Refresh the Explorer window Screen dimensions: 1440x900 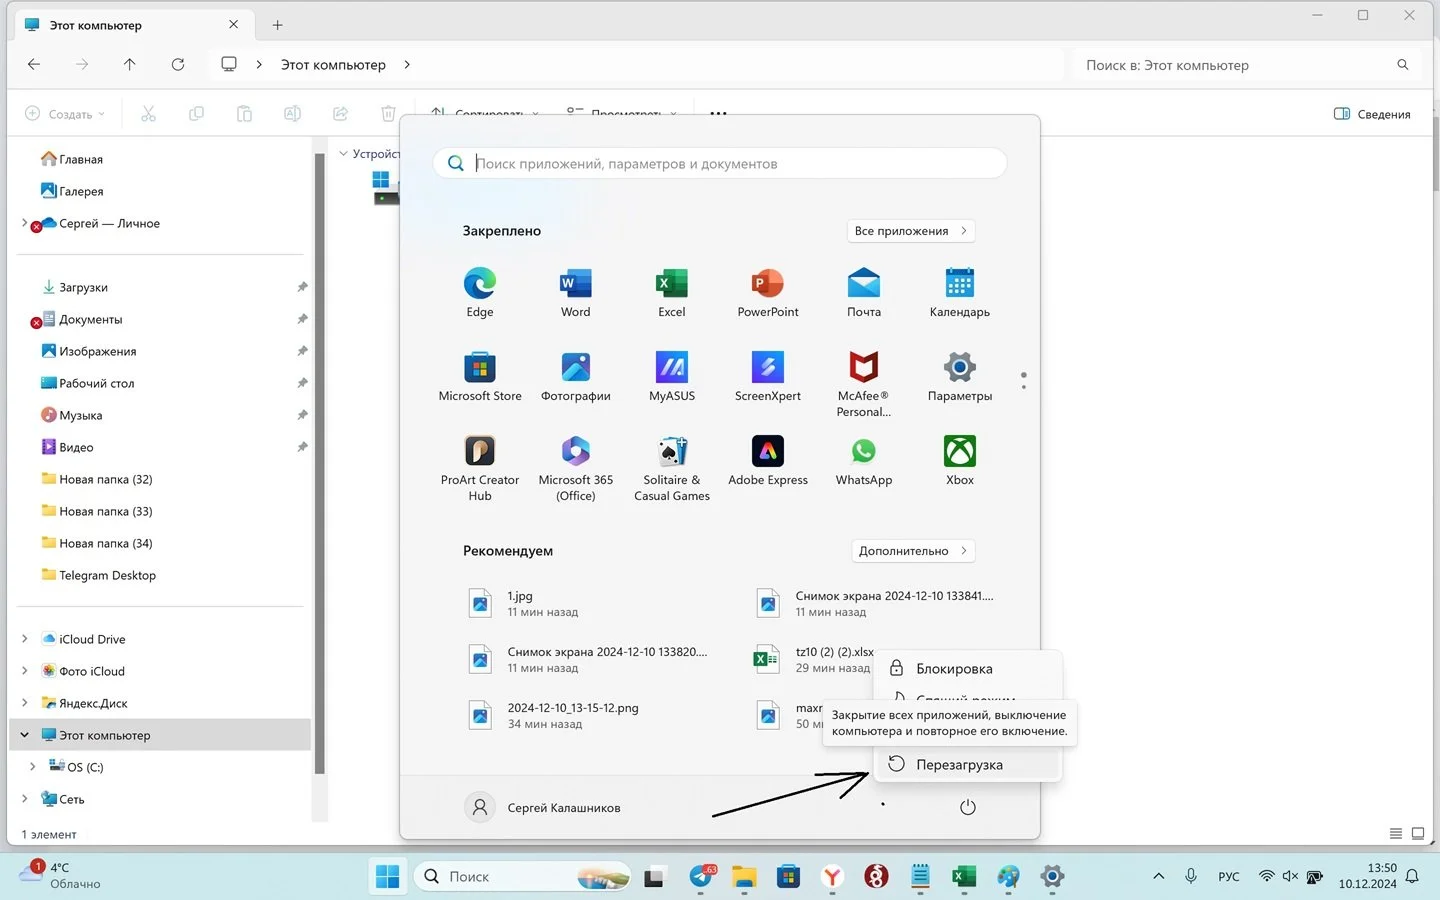click(x=178, y=64)
